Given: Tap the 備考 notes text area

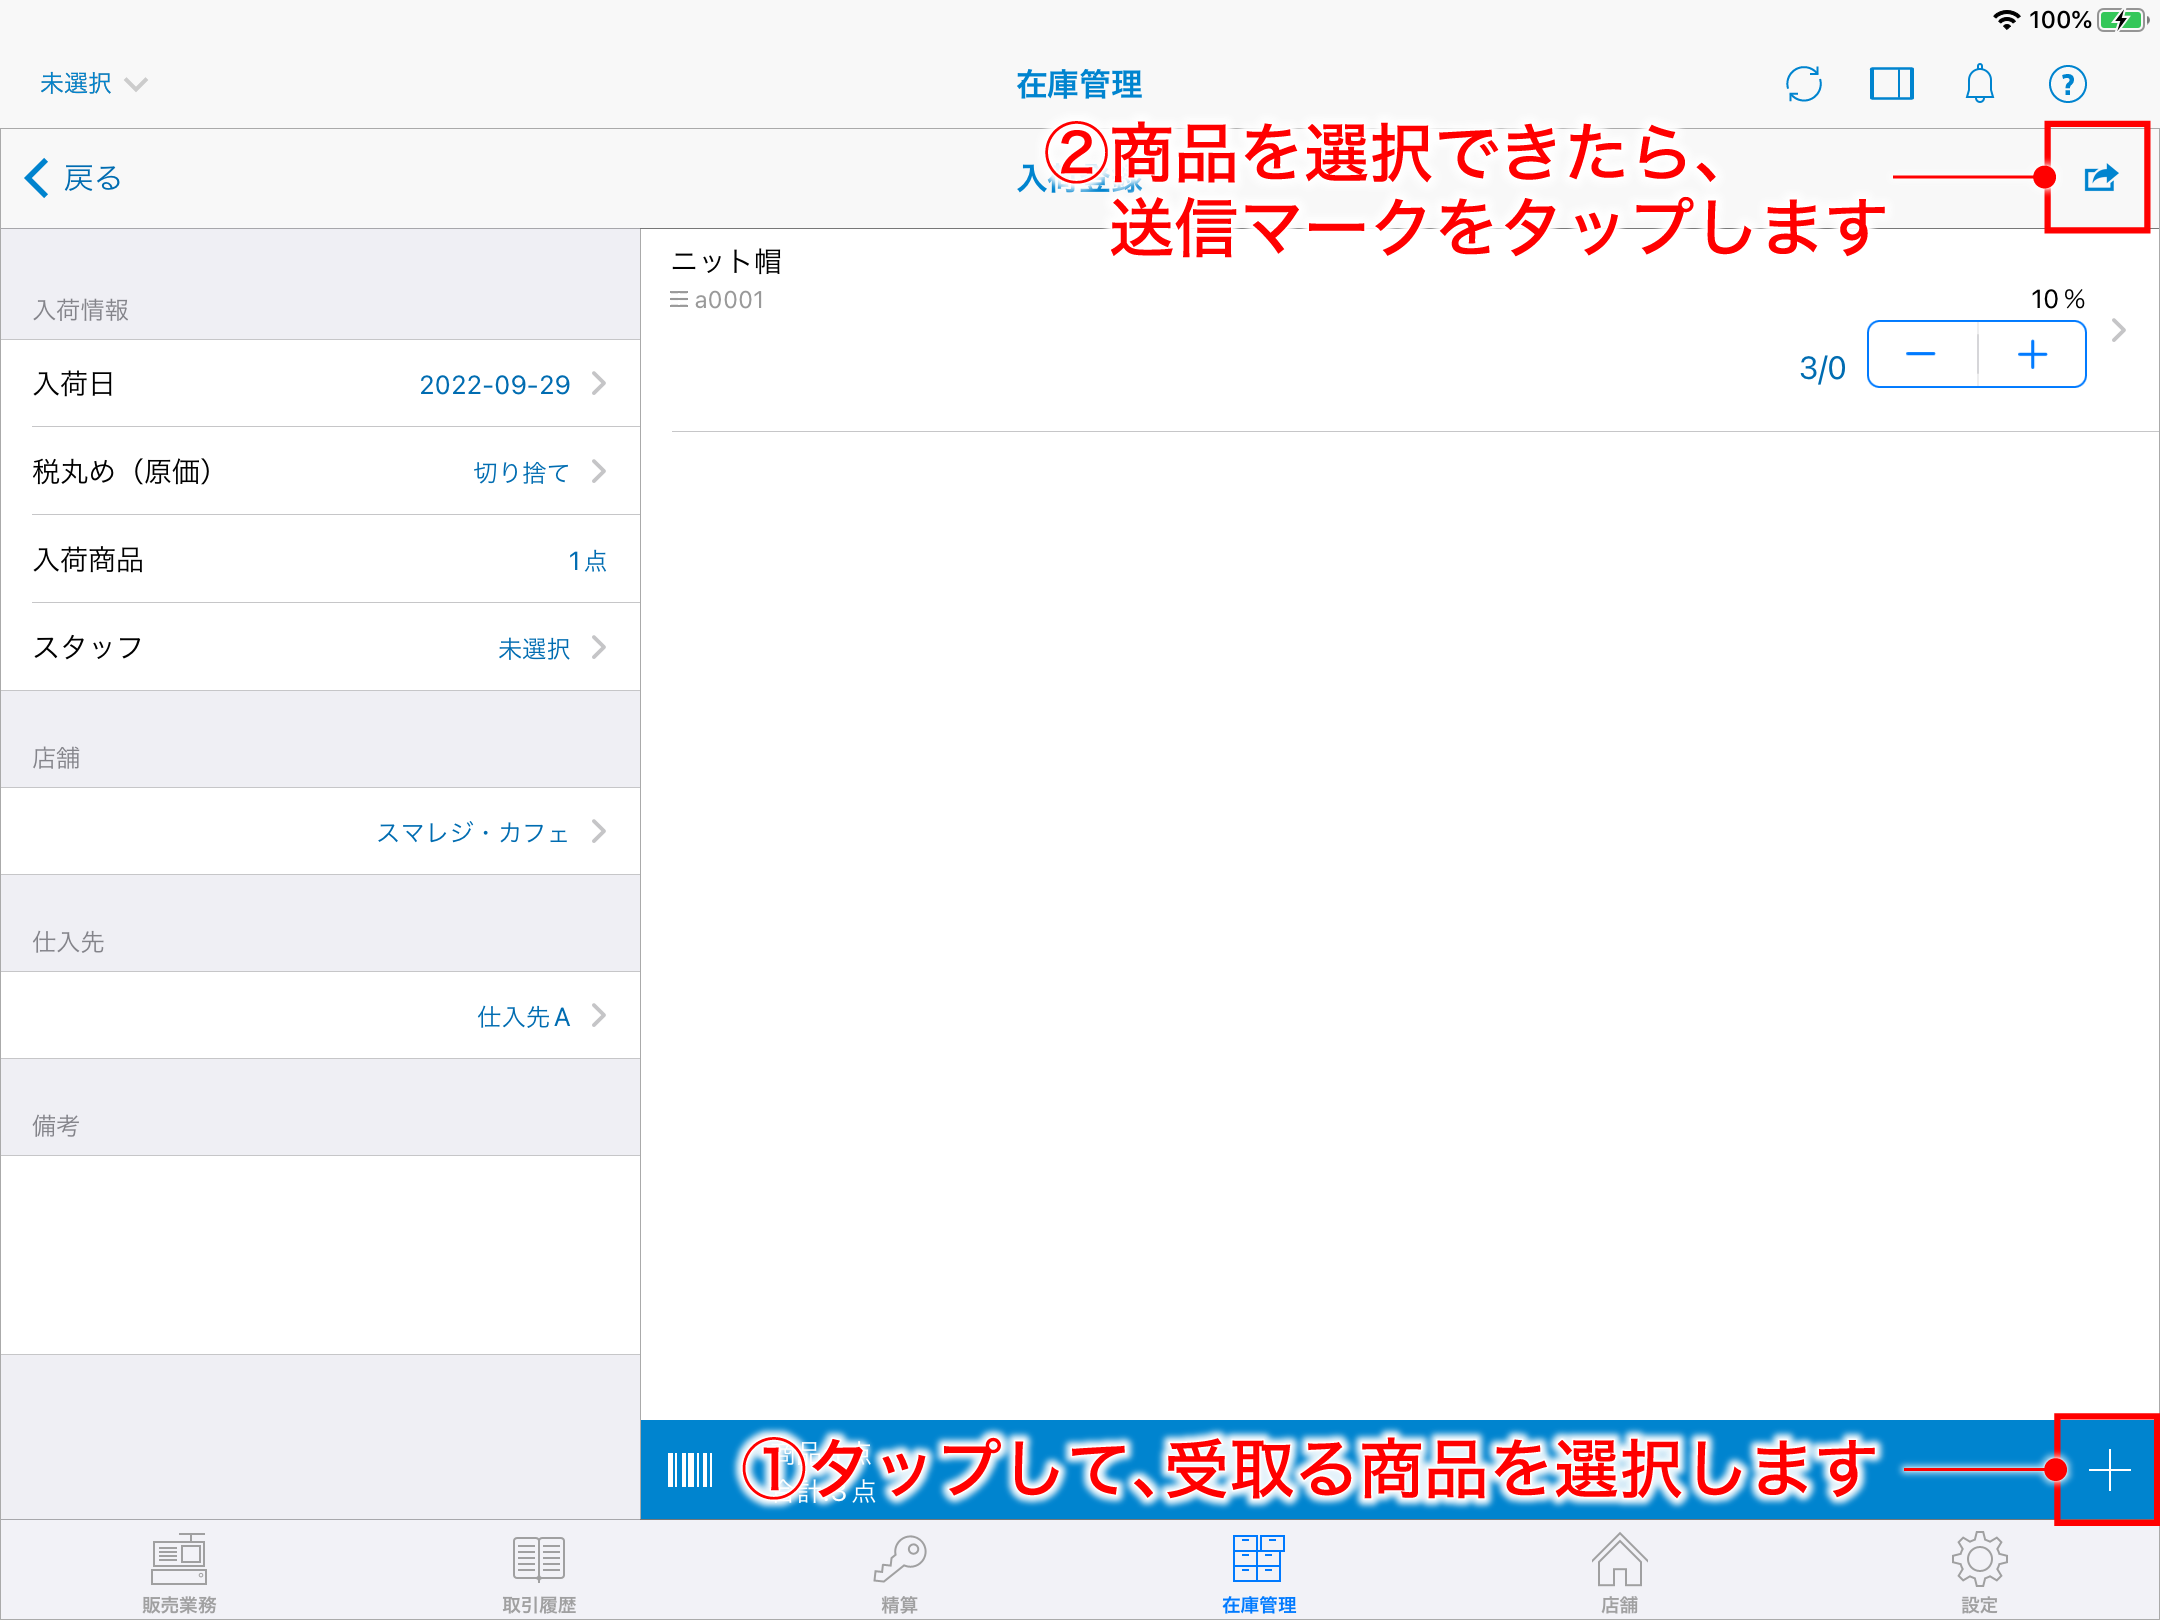Looking at the screenshot, I should point(320,1254).
